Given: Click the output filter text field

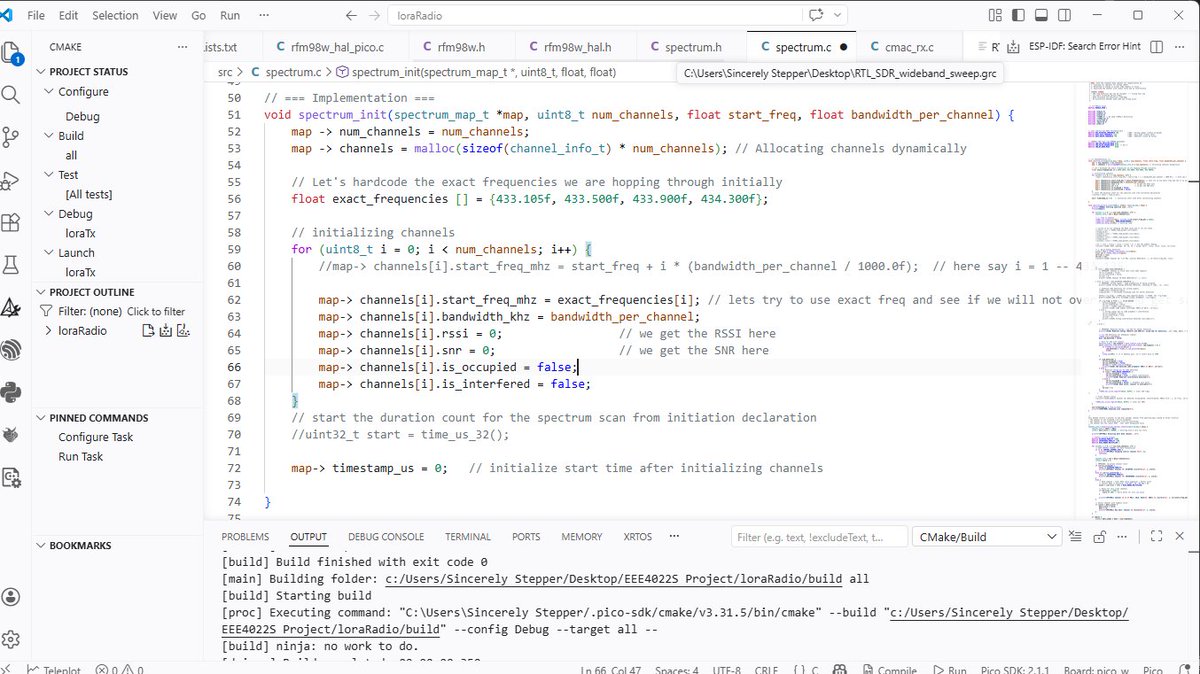Looking at the screenshot, I should coord(820,537).
